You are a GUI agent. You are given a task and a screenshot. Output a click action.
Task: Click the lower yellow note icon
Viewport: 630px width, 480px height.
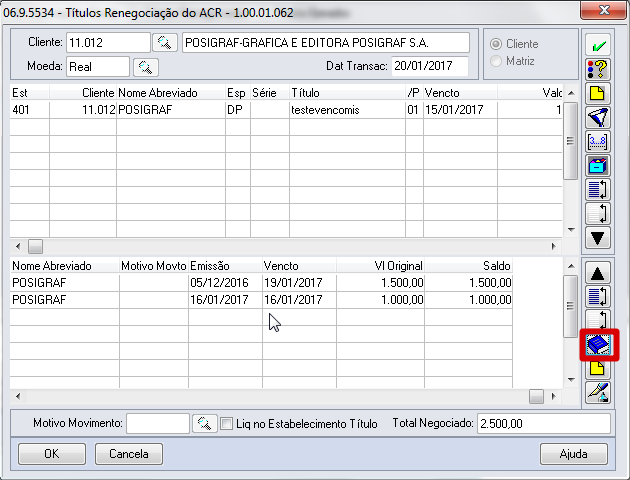[598, 369]
